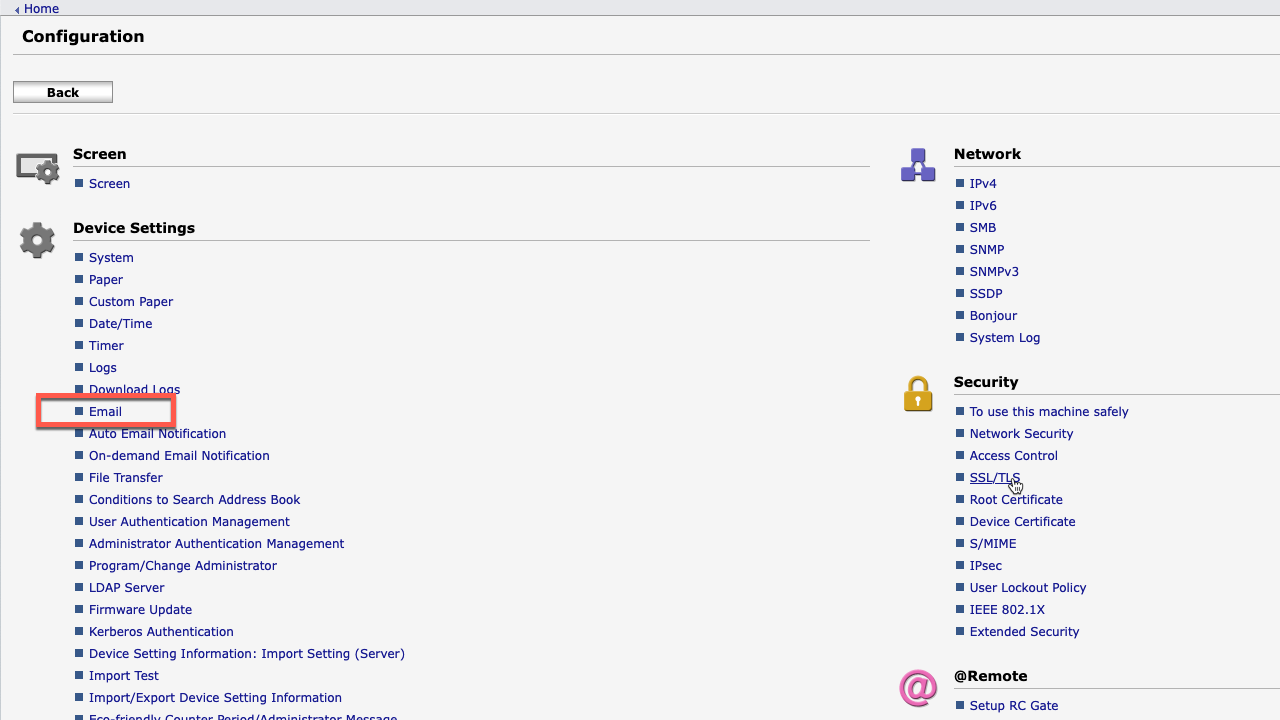Image resolution: width=1280 pixels, height=720 pixels.
Task: Open System Log link
Action: pos(1005,338)
